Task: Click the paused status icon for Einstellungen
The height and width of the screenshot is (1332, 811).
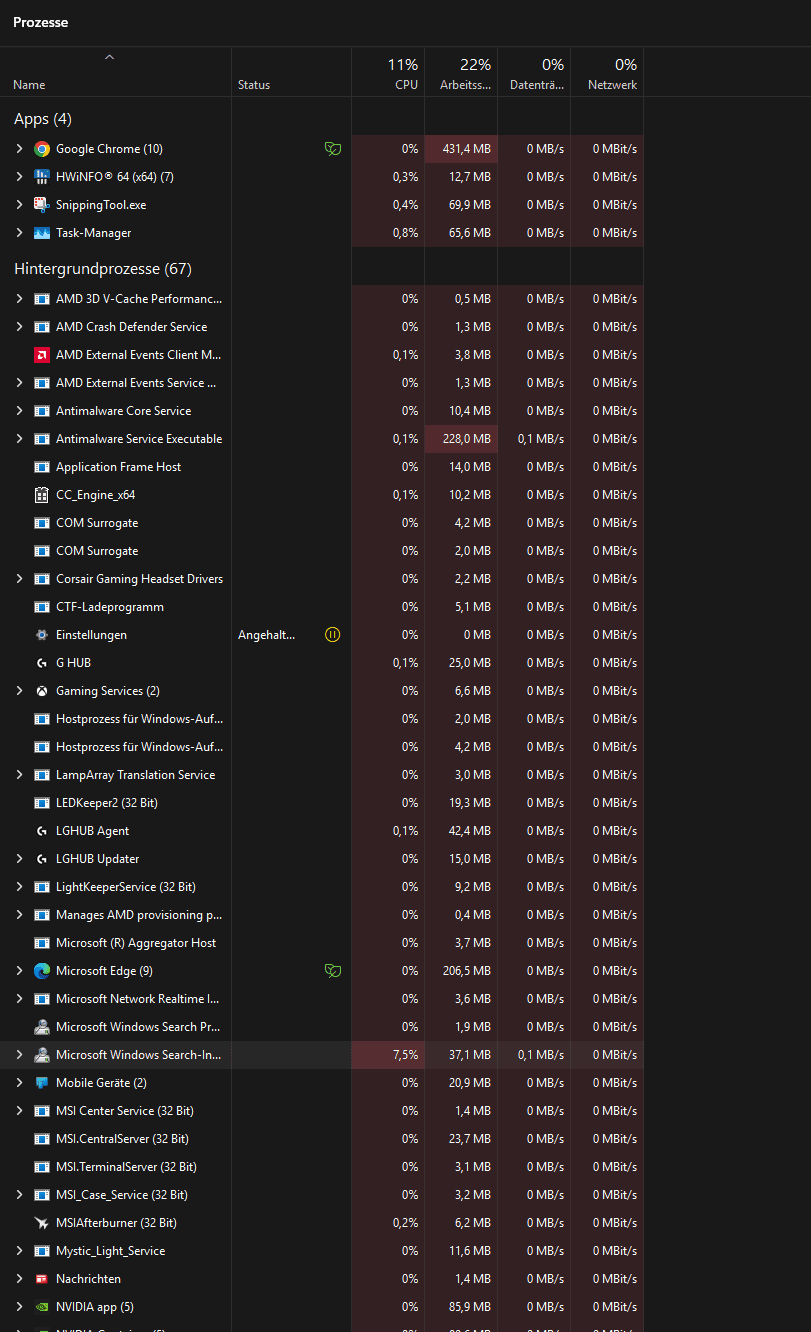Action: click(333, 635)
